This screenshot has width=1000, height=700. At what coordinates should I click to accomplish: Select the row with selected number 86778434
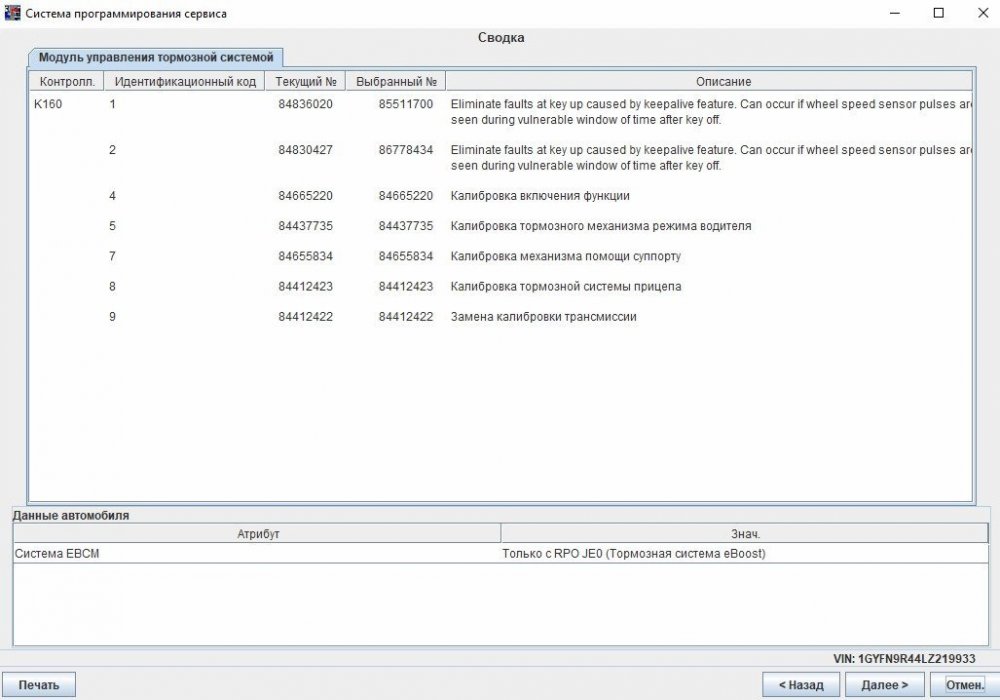click(405, 150)
